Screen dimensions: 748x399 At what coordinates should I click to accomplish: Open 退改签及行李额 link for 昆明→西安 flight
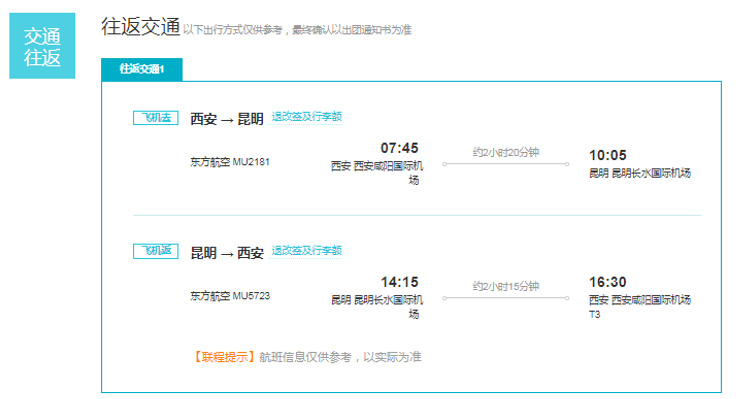pos(306,250)
